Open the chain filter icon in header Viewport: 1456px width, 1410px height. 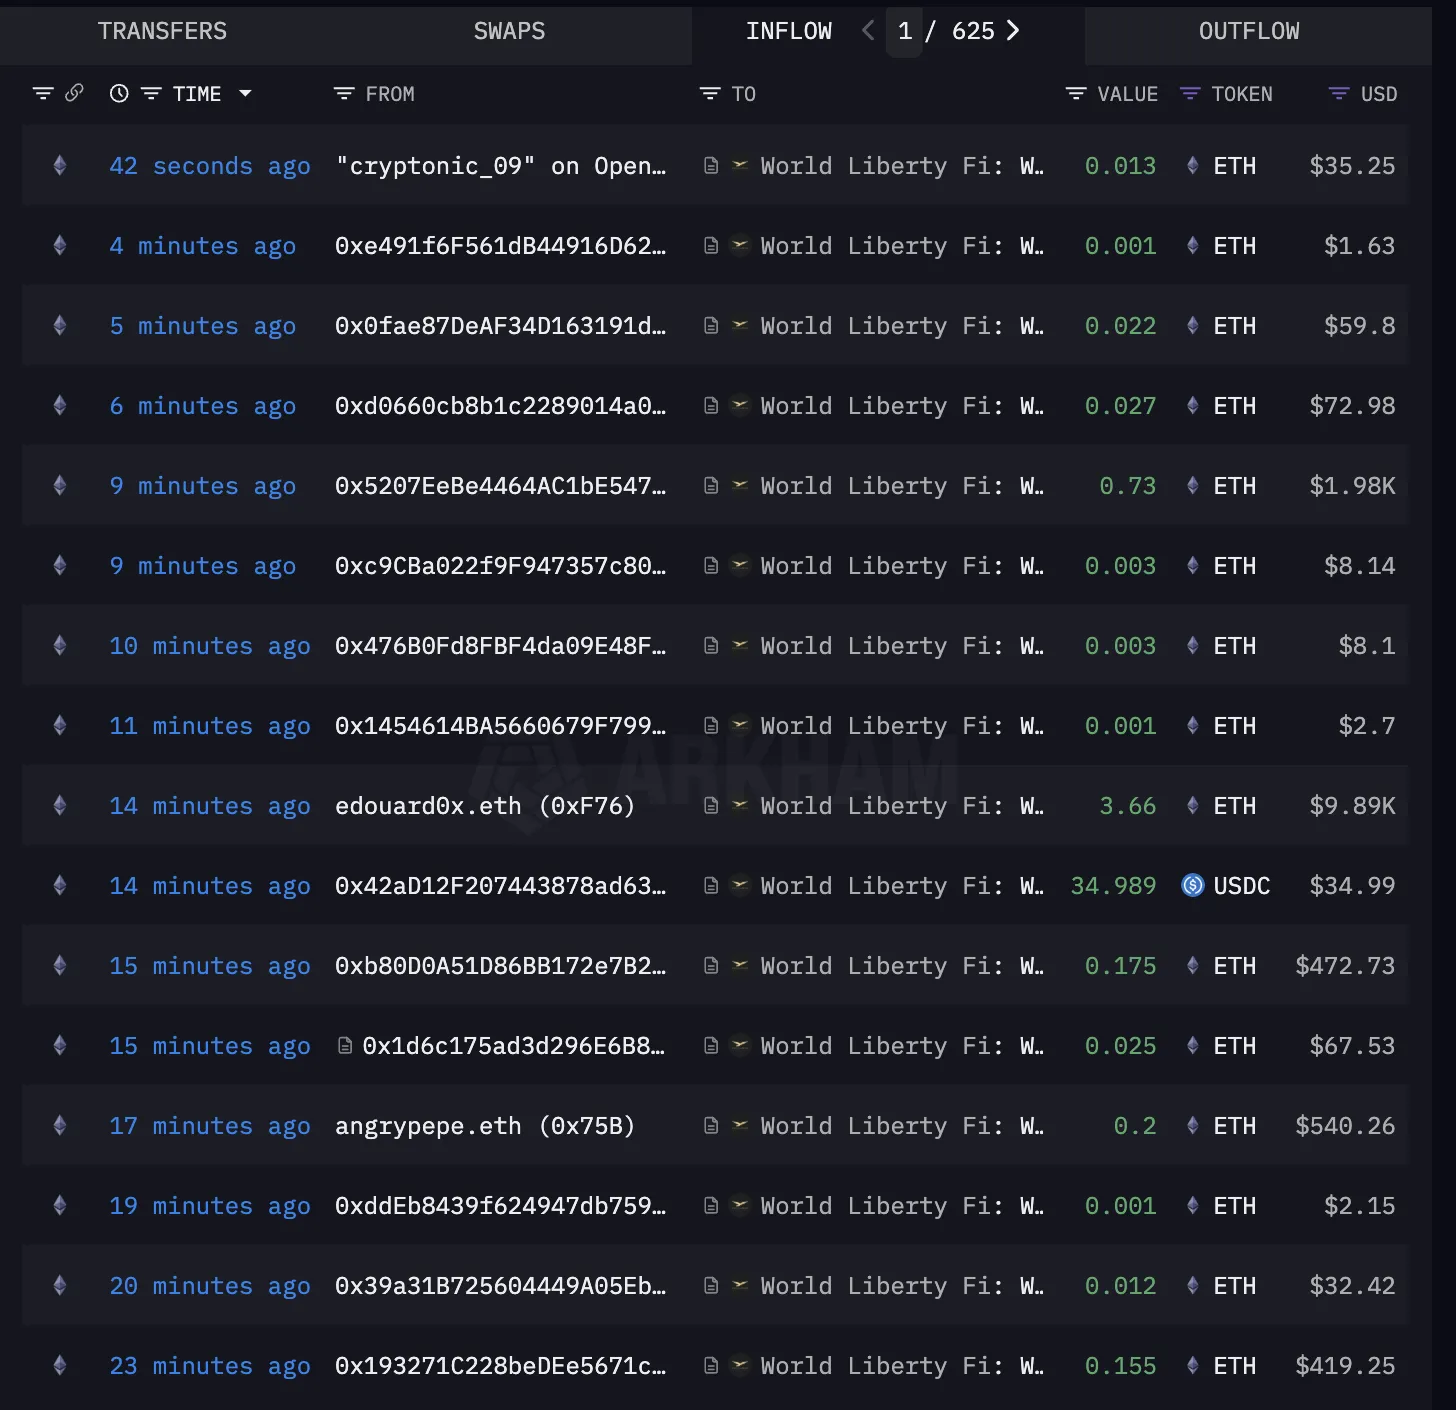point(43,93)
